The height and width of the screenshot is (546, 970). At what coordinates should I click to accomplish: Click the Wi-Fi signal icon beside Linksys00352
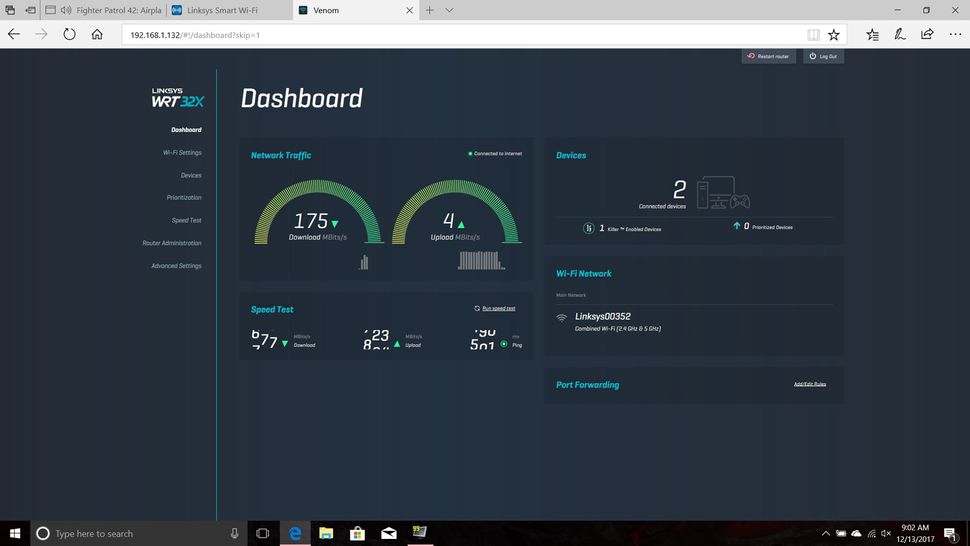tap(562, 318)
